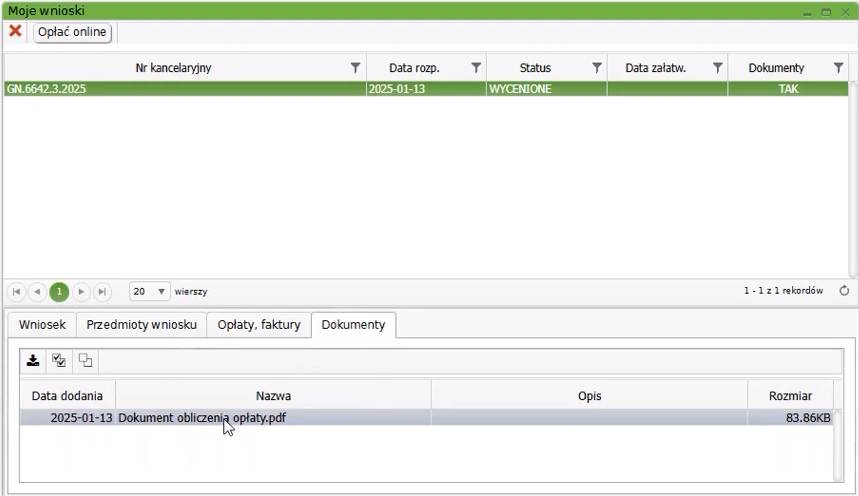Go to the next page of records
This screenshot has height=496, width=859.
coord(81,291)
